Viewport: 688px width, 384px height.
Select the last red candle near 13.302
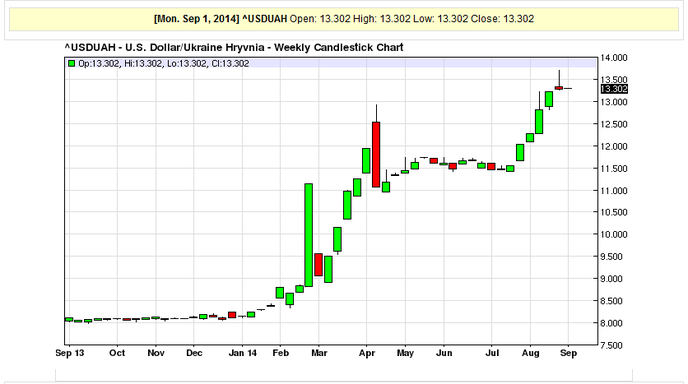coord(559,88)
